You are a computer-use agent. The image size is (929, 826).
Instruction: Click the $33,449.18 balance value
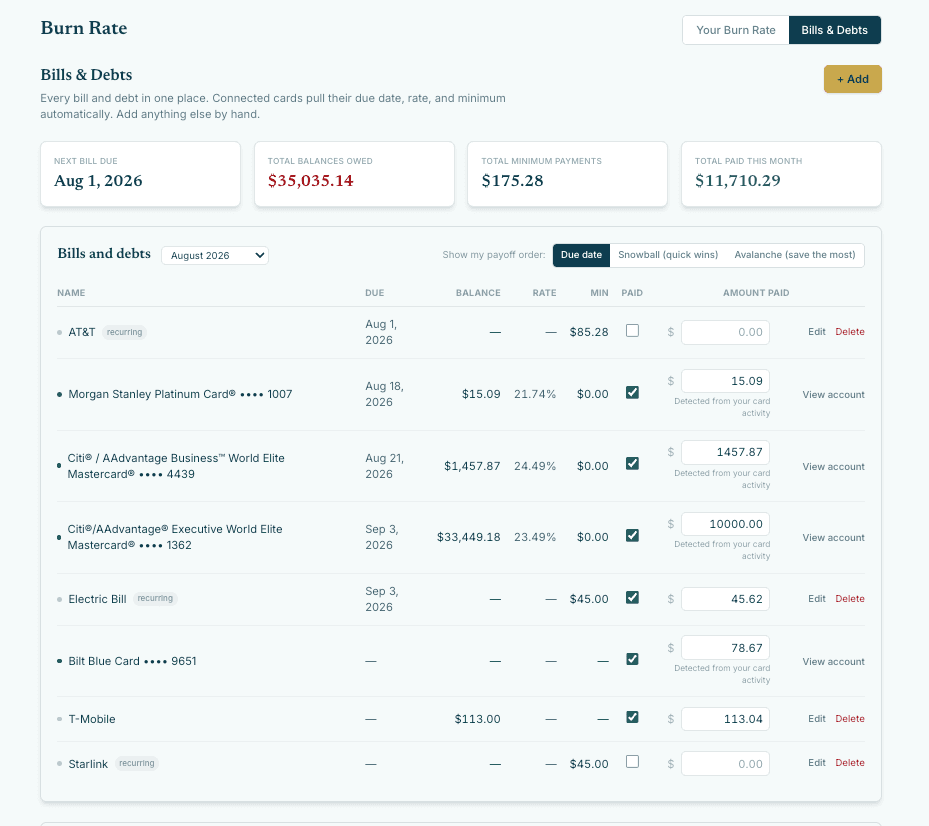469,537
